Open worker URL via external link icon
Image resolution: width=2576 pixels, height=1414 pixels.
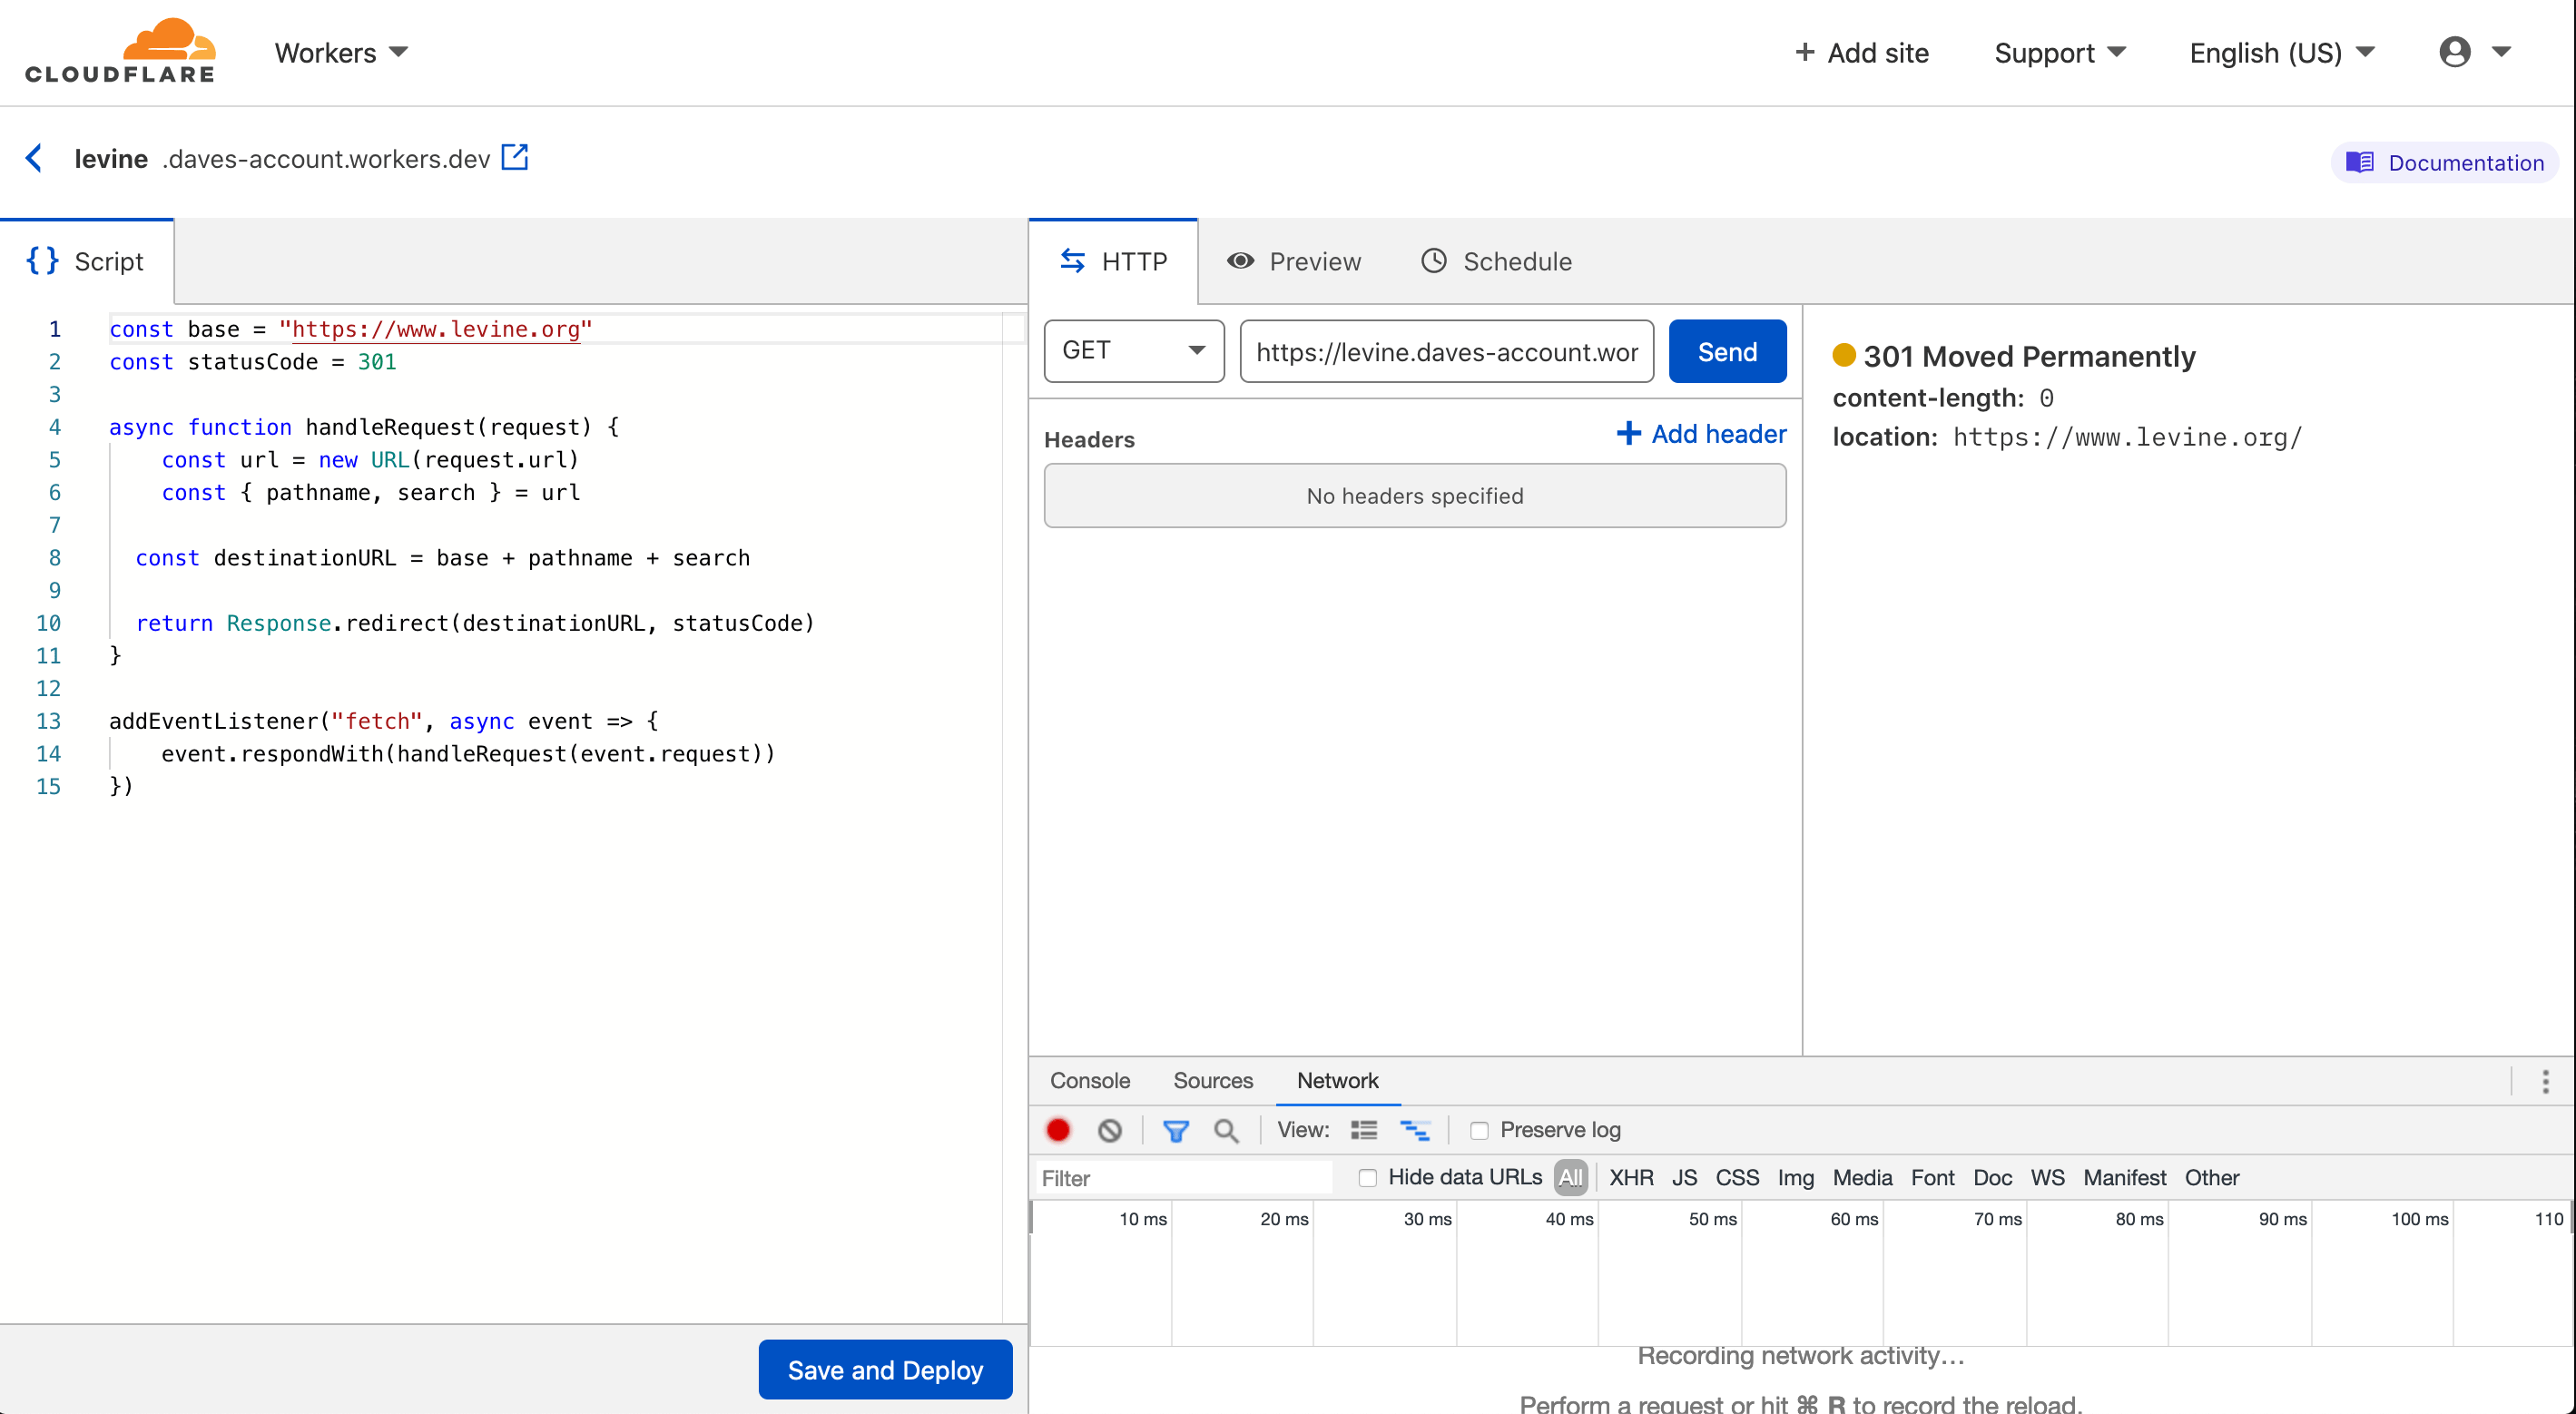tap(514, 157)
